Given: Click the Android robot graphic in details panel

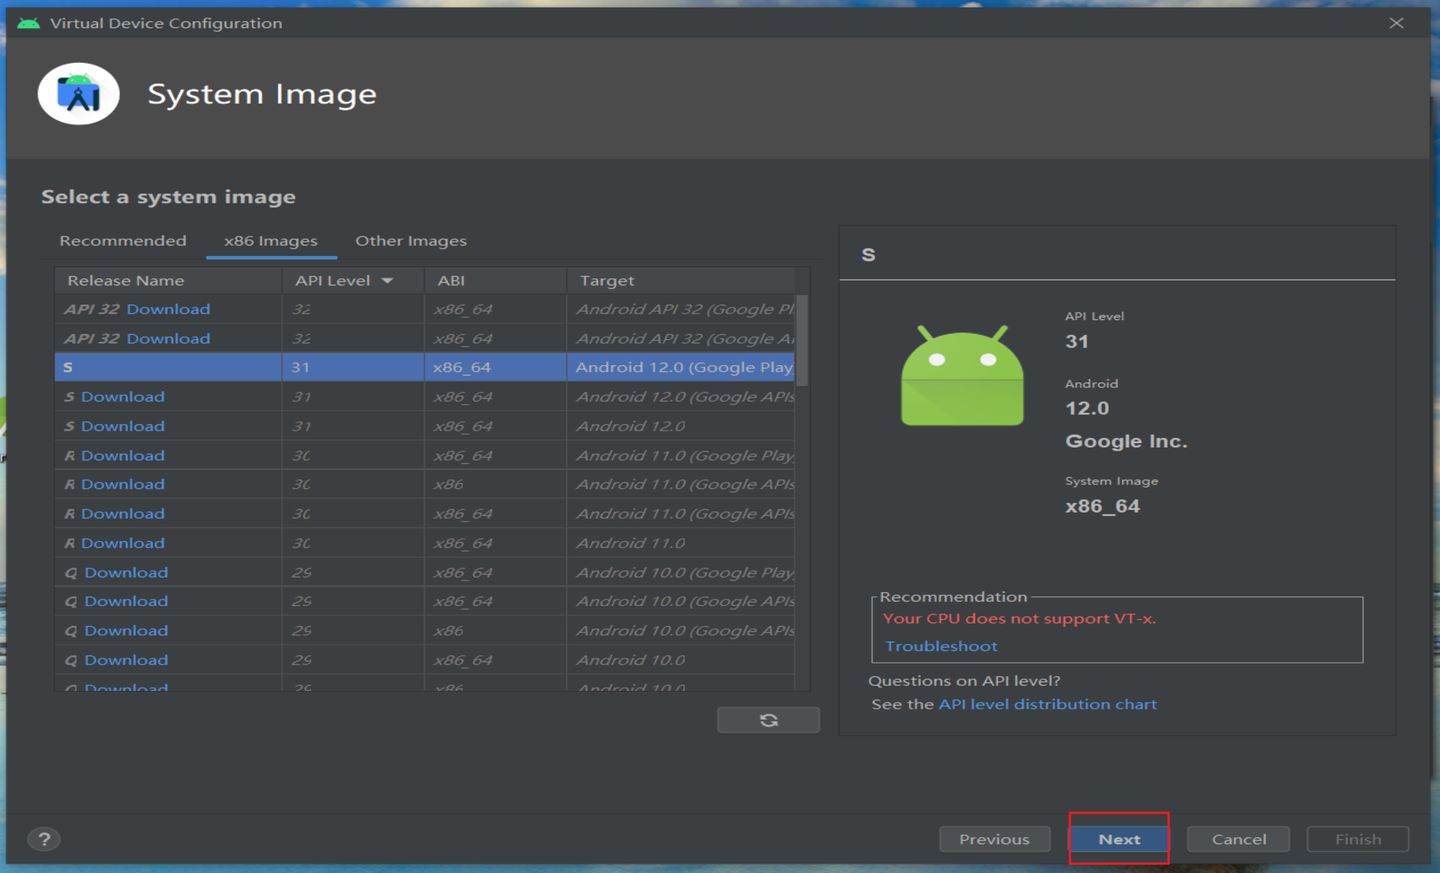Looking at the screenshot, I should click(x=962, y=377).
